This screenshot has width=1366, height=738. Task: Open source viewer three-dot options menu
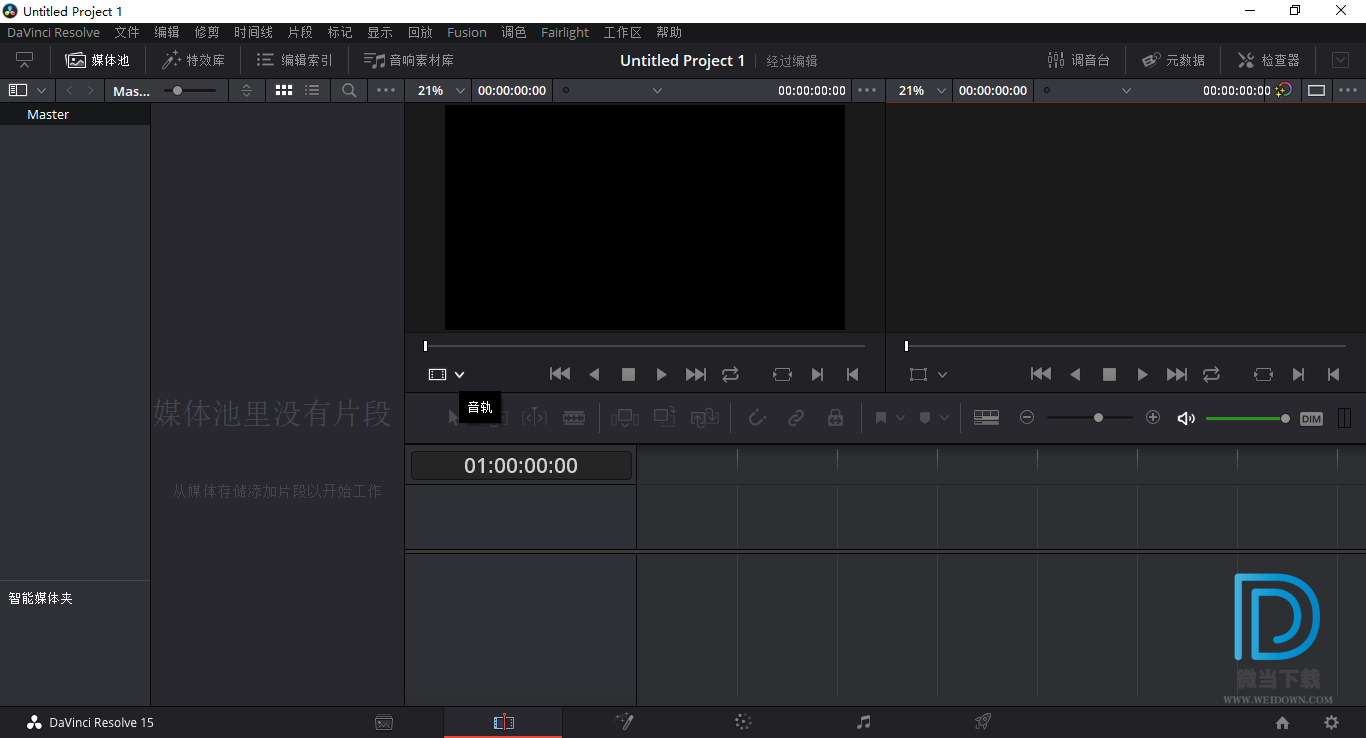click(x=867, y=90)
